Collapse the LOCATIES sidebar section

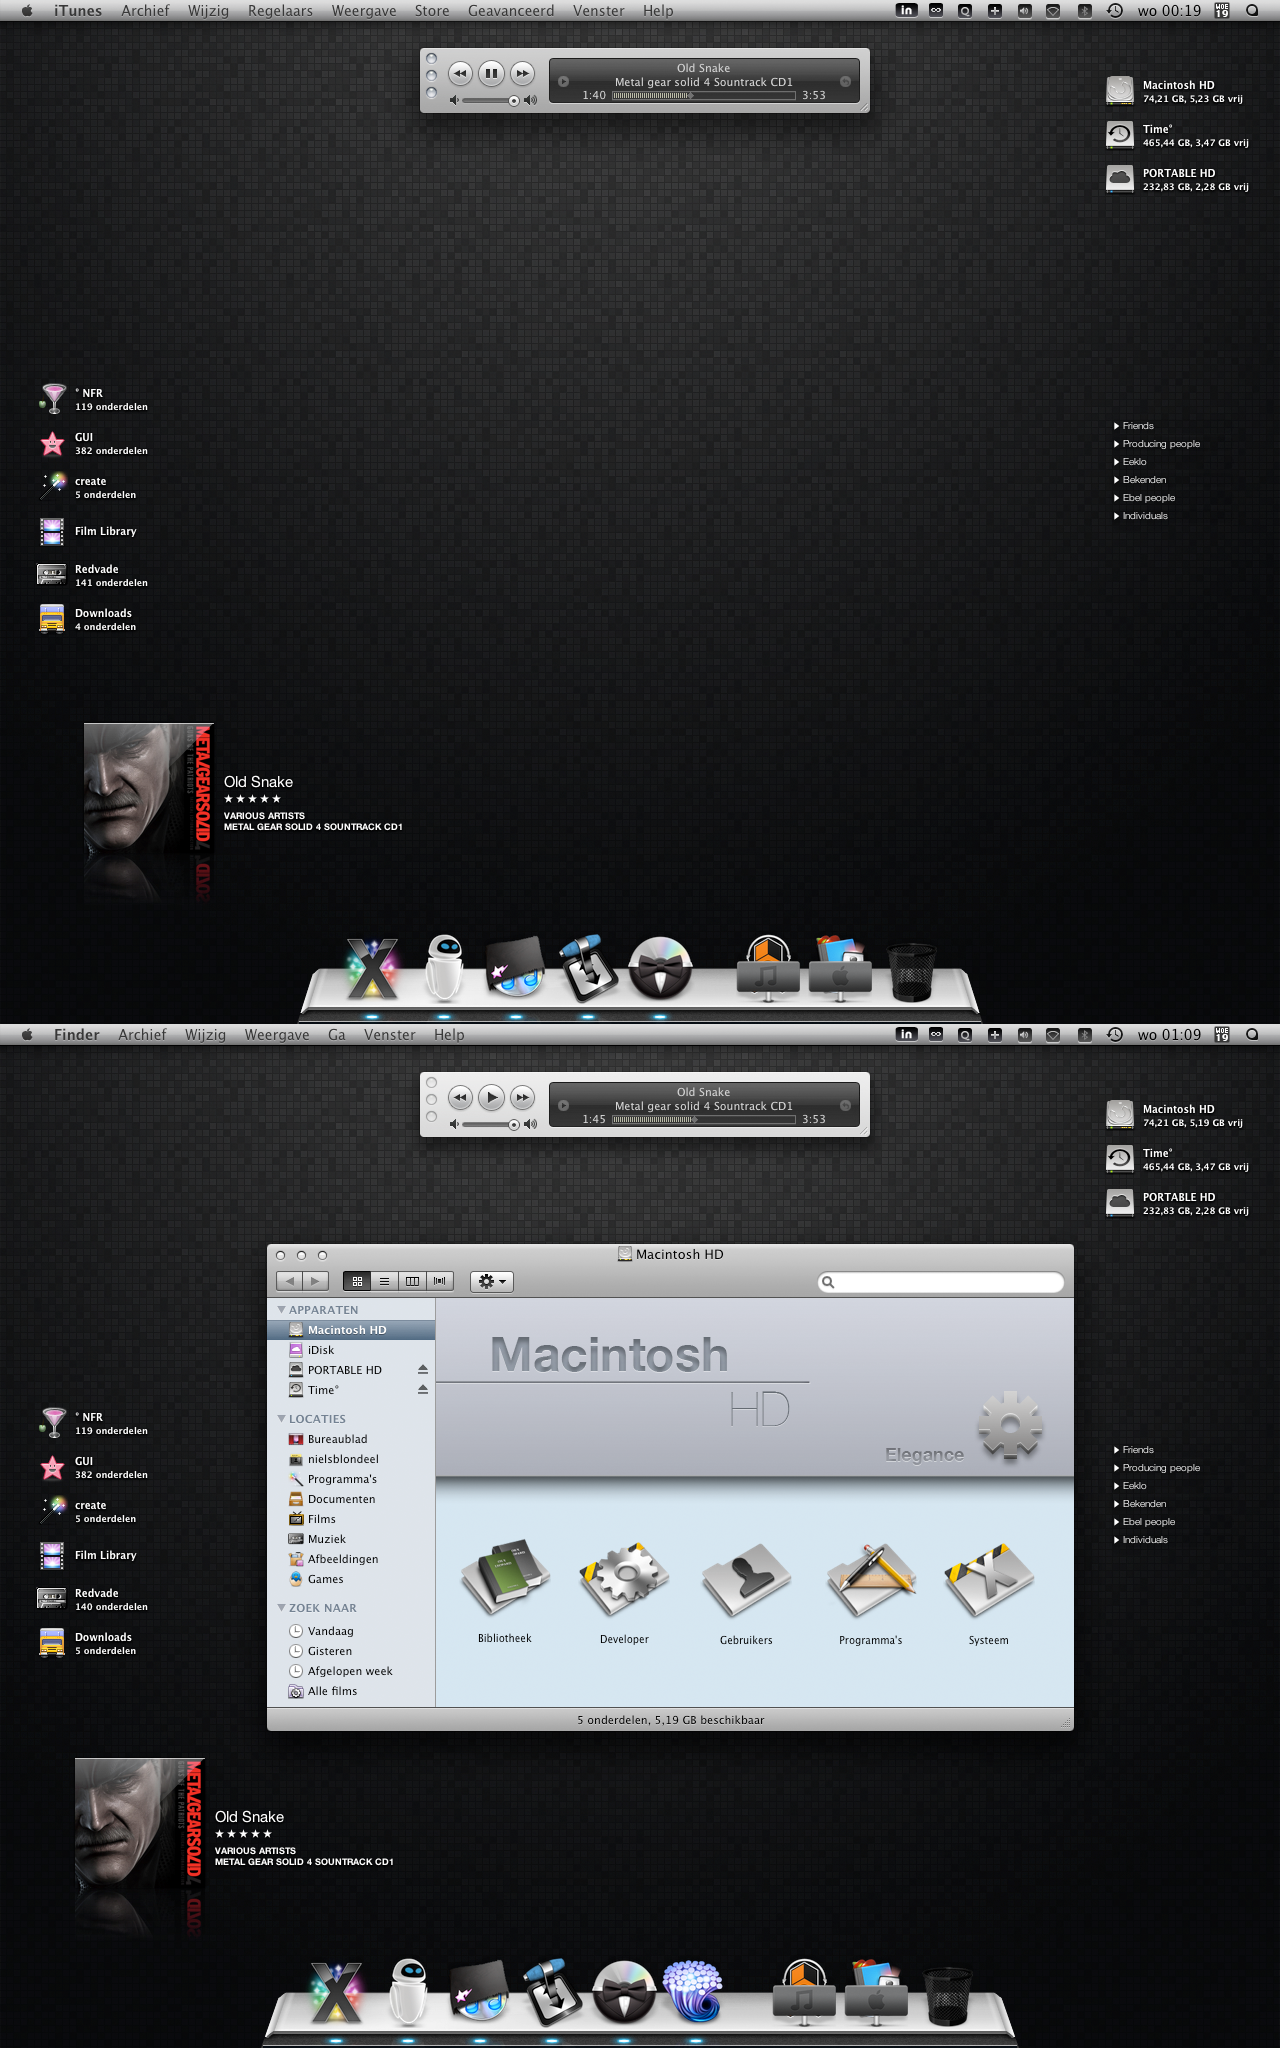click(282, 1419)
